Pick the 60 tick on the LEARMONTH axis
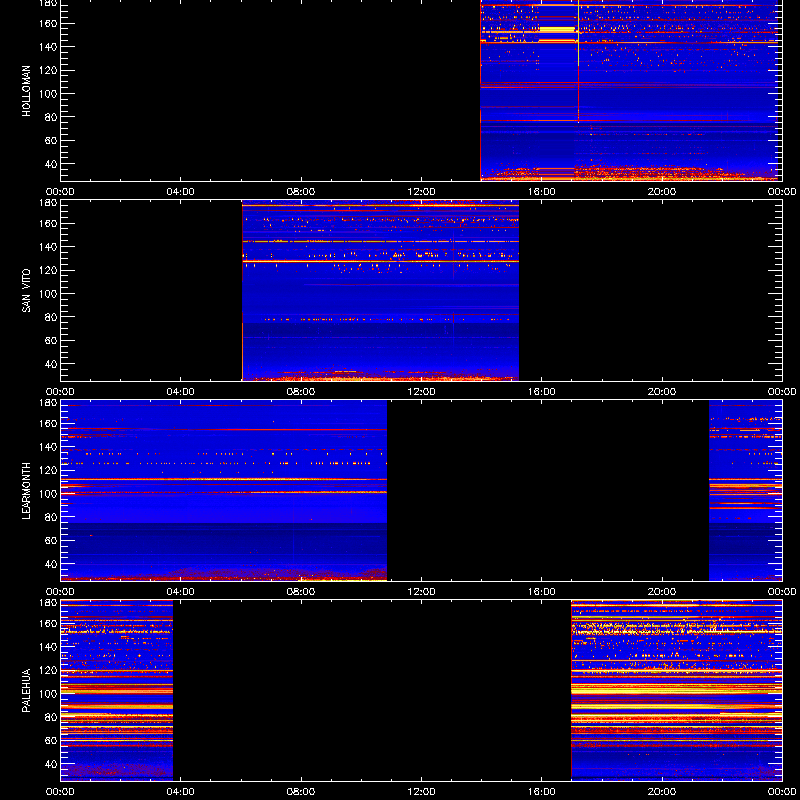 point(51,541)
